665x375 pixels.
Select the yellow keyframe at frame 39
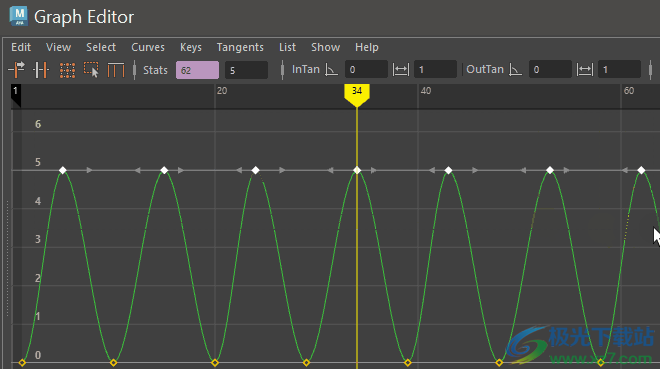(x=408, y=363)
